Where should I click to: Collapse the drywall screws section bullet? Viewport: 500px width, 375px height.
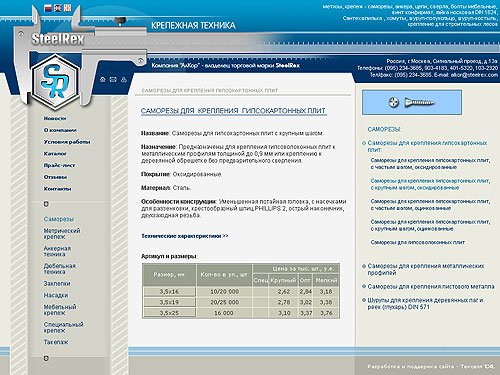click(x=364, y=143)
